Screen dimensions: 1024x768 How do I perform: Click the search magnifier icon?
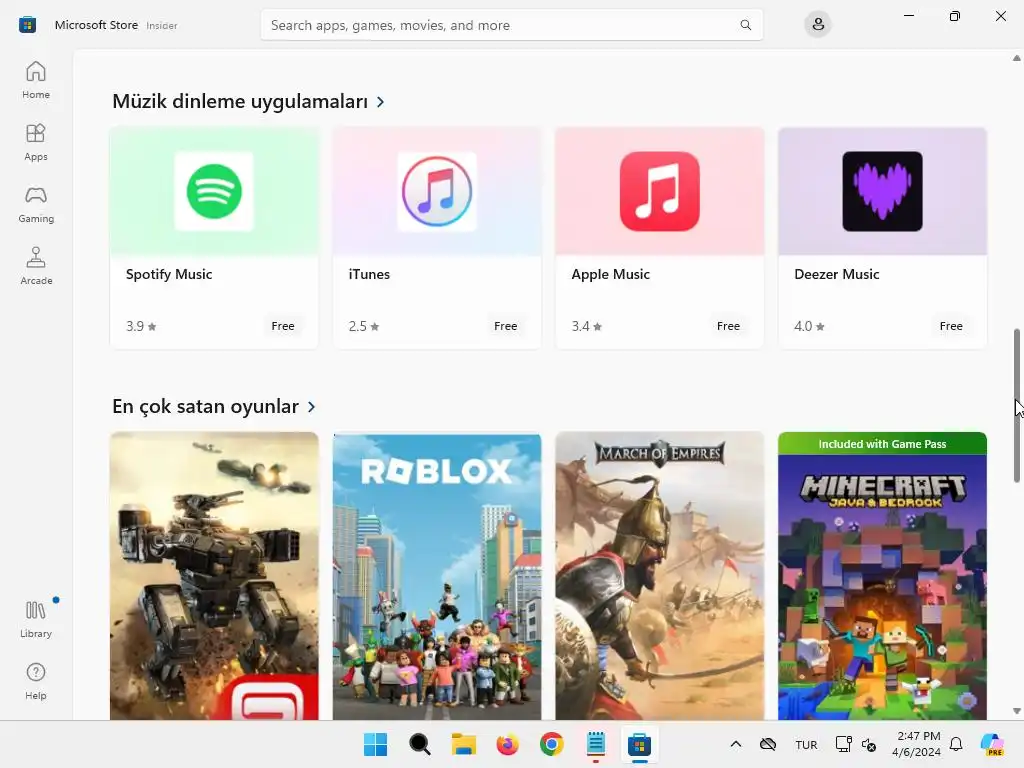coord(745,25)
